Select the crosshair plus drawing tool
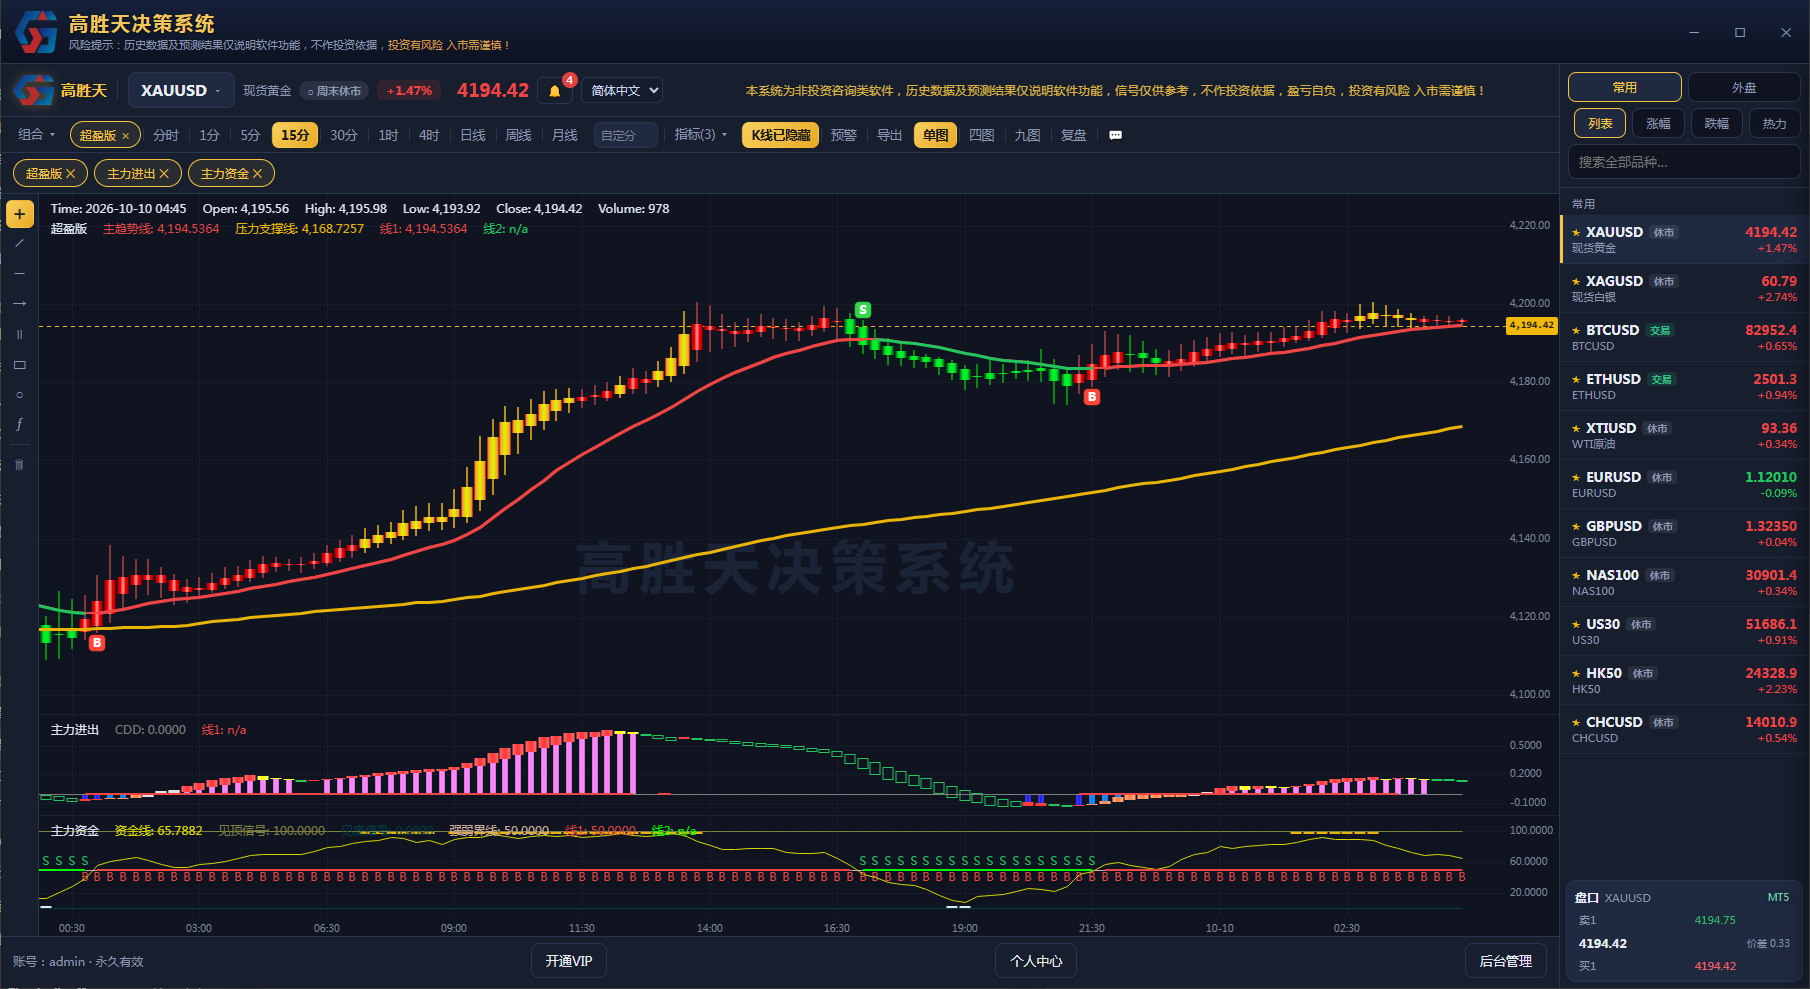 tap(20, 214)
